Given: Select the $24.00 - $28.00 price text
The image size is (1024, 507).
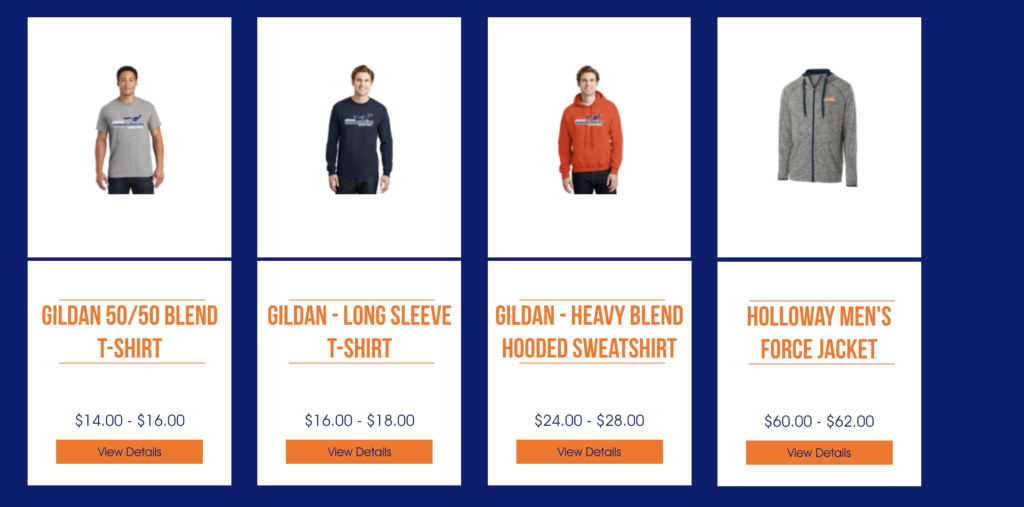Looking at the screenshot, I should (x=590, y=420).
